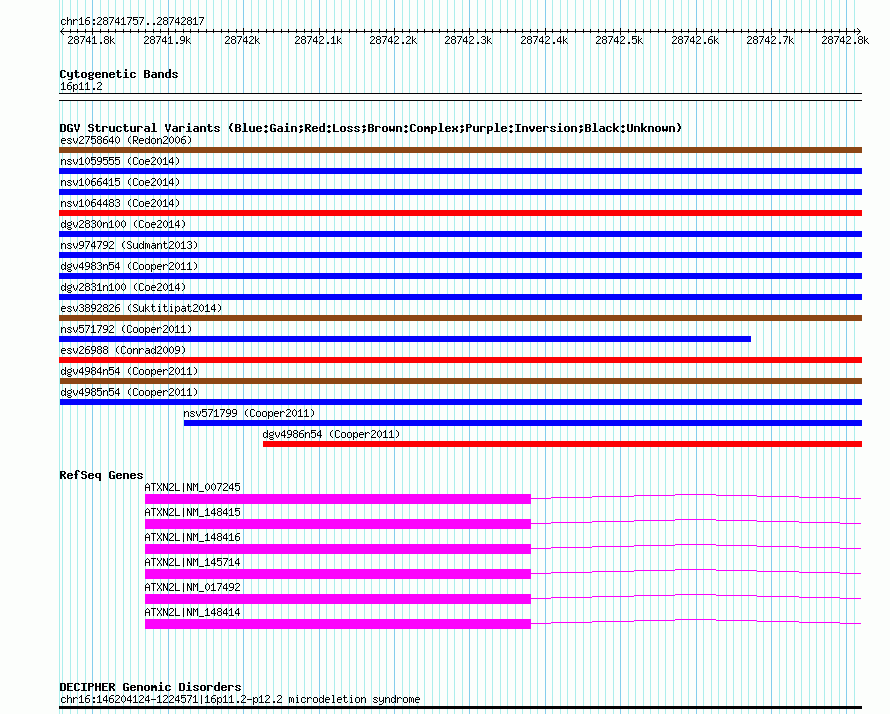Open the ATXN2L|NM_007245 transcript label
Screen dimensions: 890x714
click(192, 488)
